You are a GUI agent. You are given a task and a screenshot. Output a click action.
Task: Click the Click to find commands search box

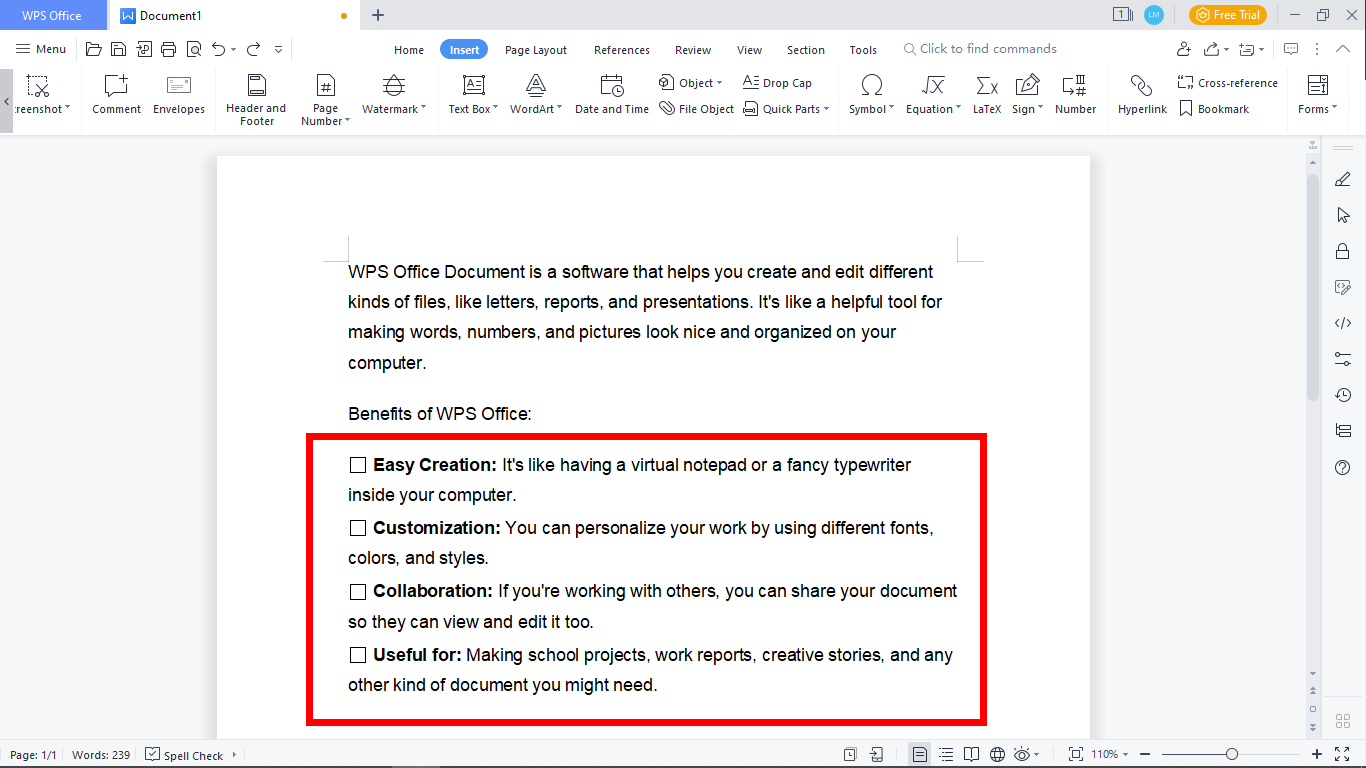[x=980, y=49]
